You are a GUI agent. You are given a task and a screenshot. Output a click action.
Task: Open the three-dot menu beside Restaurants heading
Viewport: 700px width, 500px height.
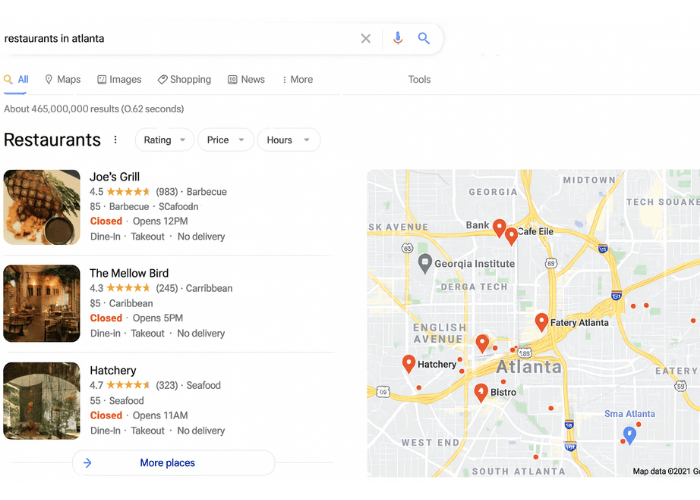pyautogui.click(x=115, y=140)
